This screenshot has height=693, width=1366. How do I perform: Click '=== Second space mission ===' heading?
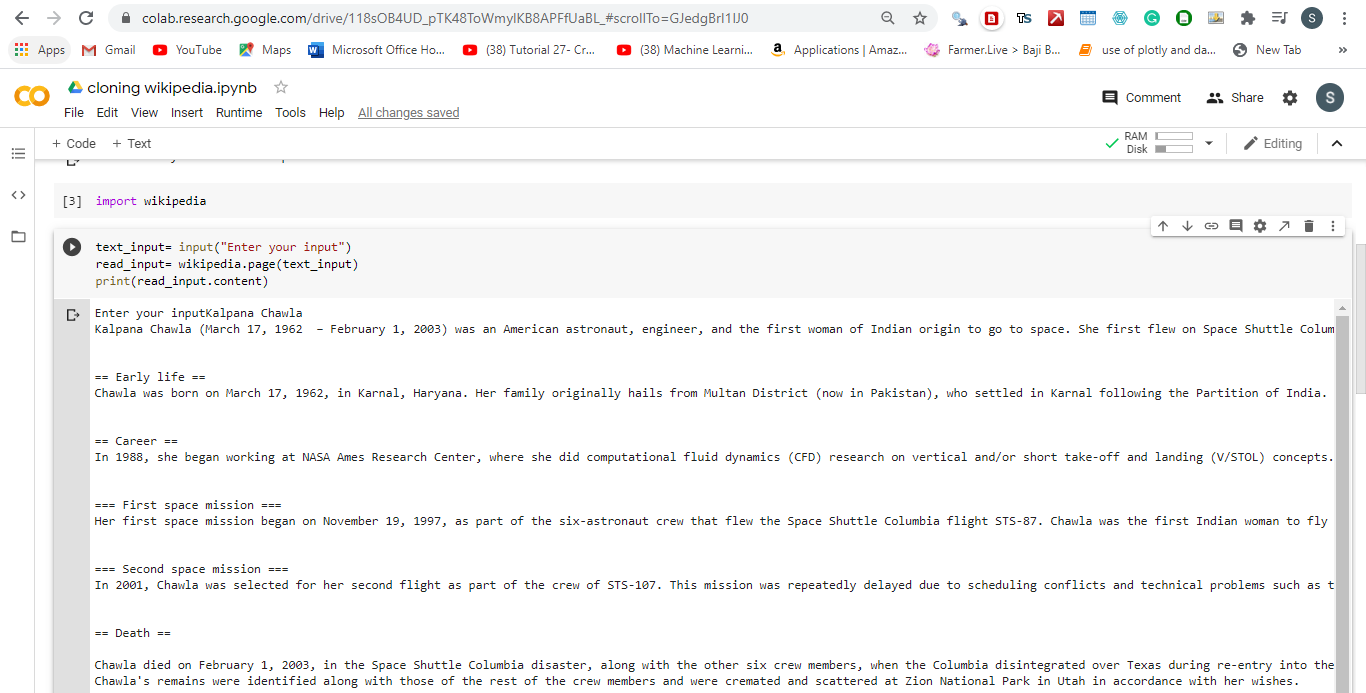pos(192,569)
